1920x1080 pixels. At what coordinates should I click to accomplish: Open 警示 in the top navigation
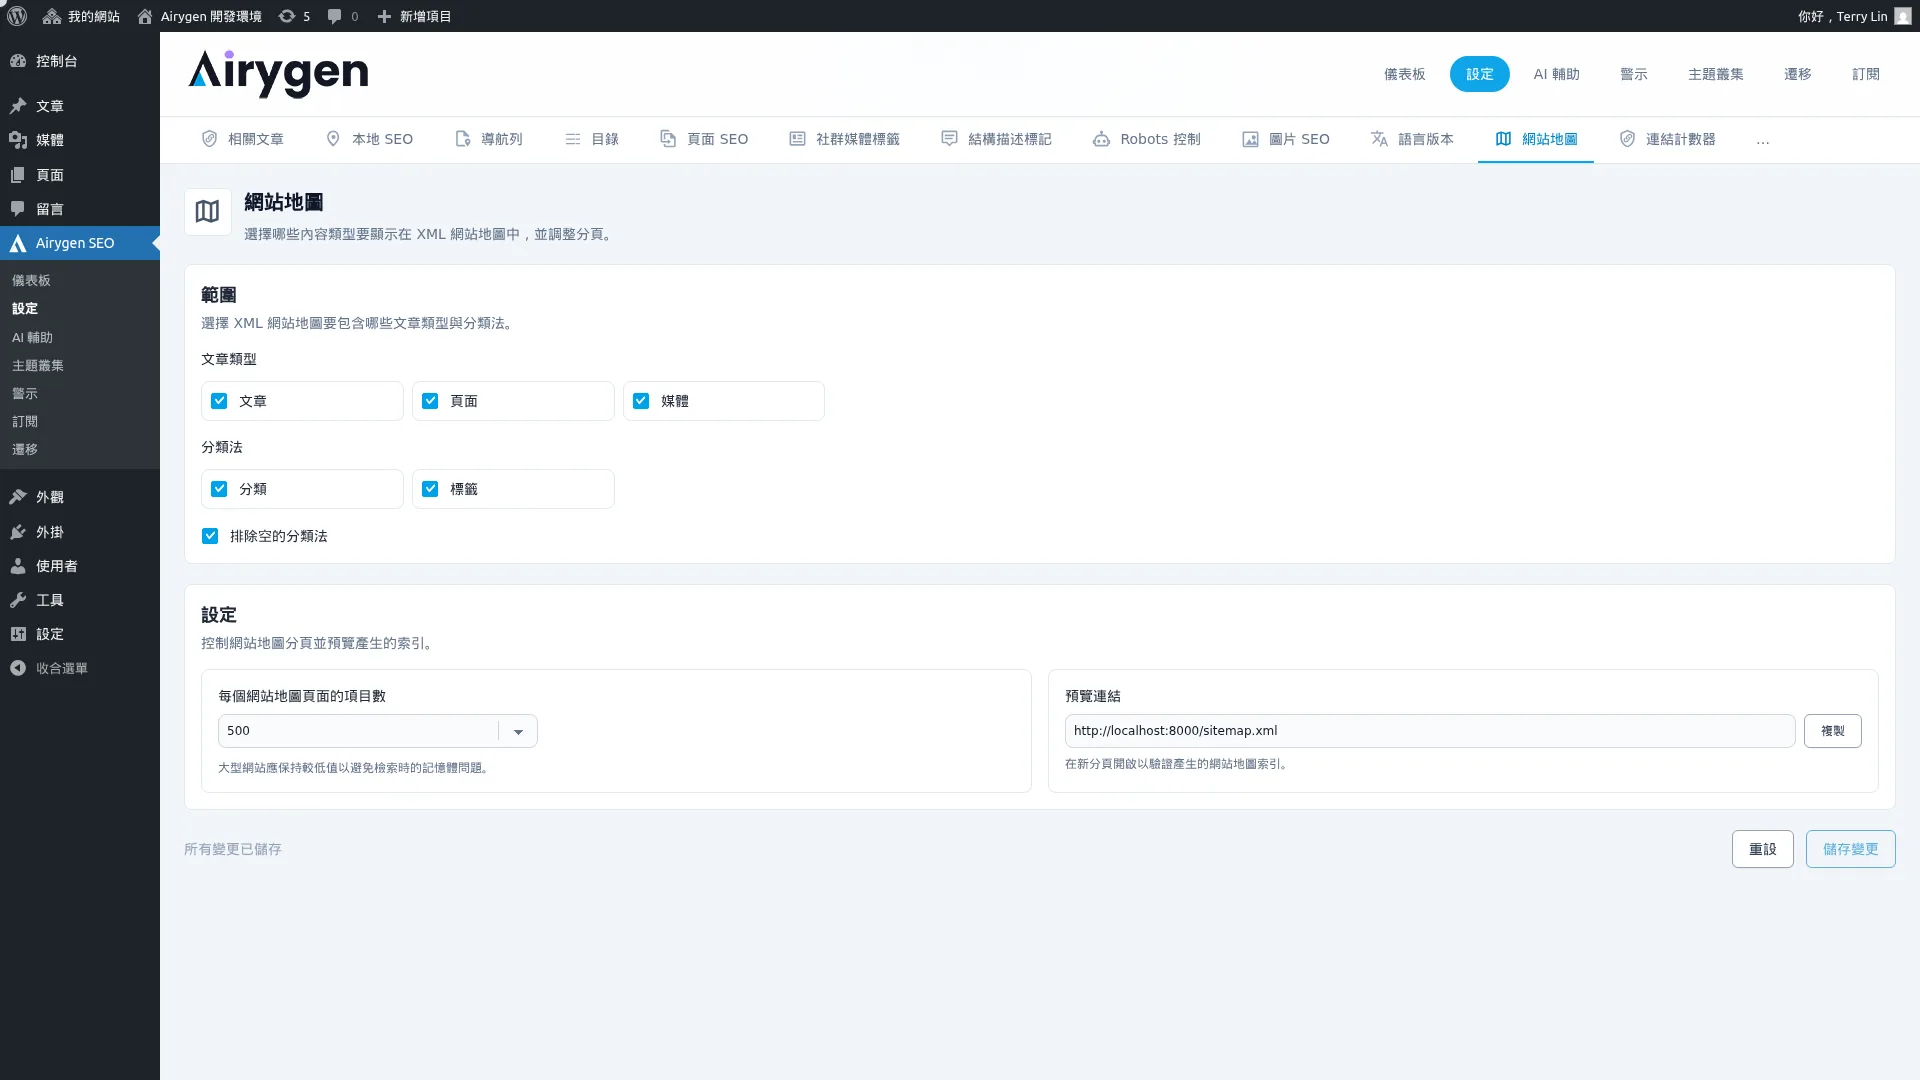click(1634, 74)
